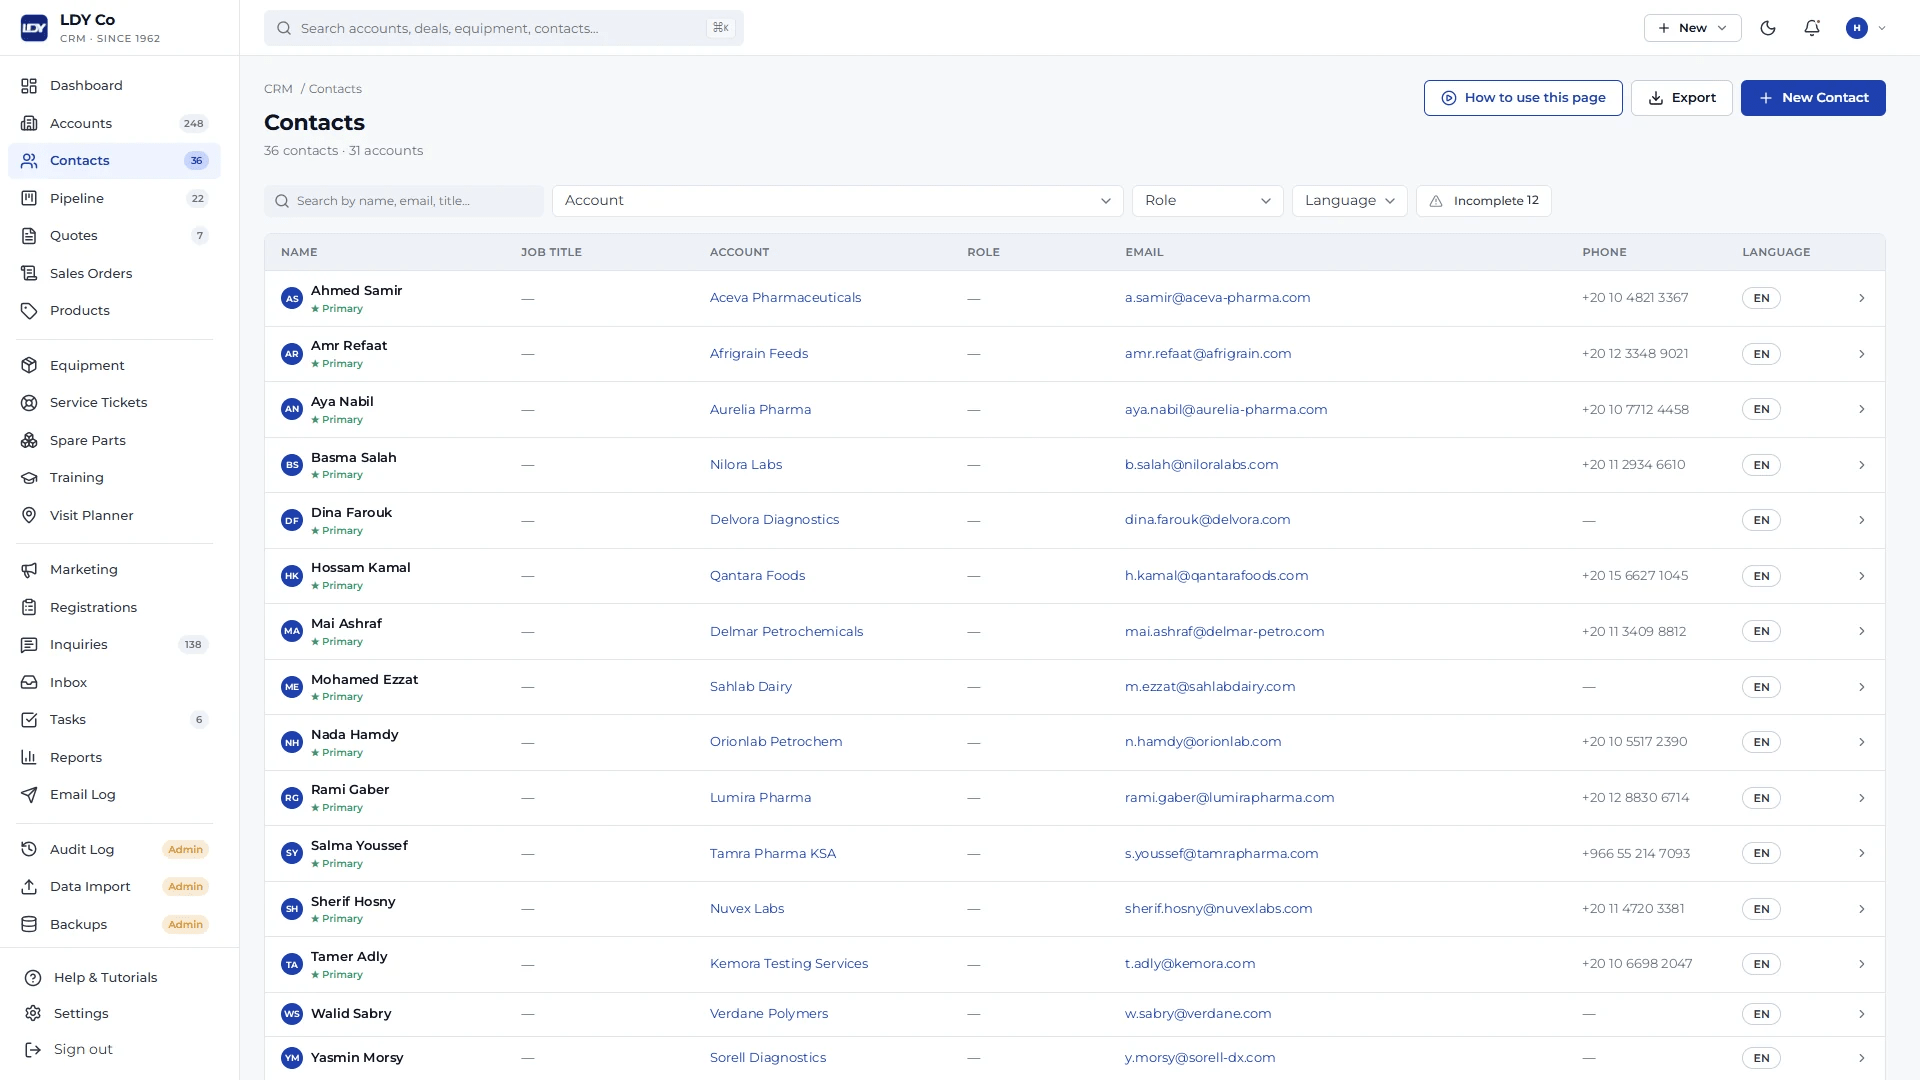Click the Export button

pos(1681,98)
